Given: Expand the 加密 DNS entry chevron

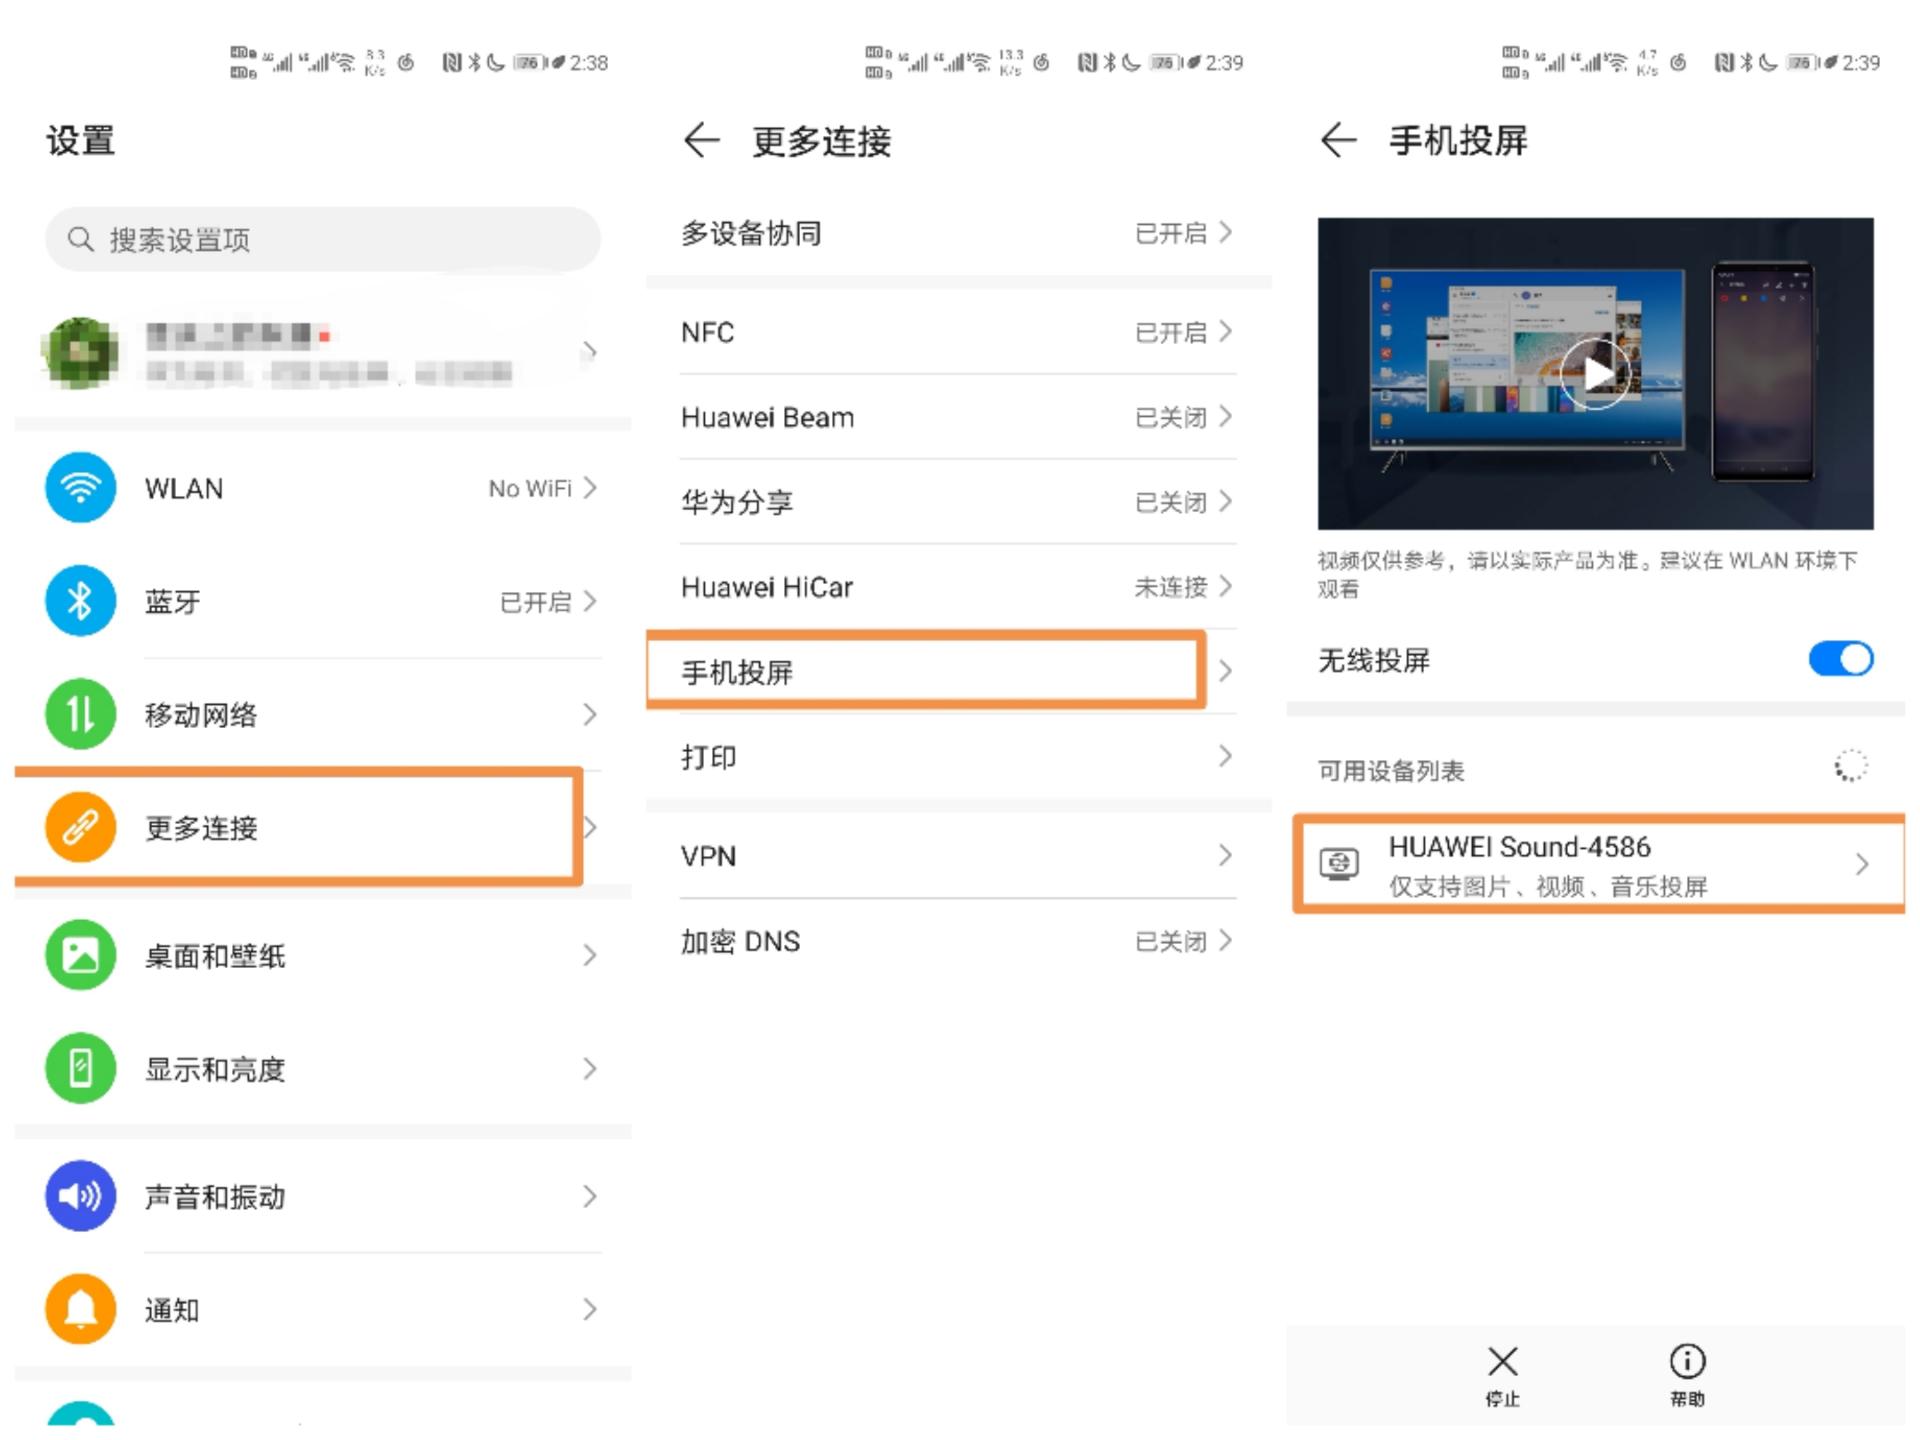Looking at the screenshot, I should tap(1225, 940).
